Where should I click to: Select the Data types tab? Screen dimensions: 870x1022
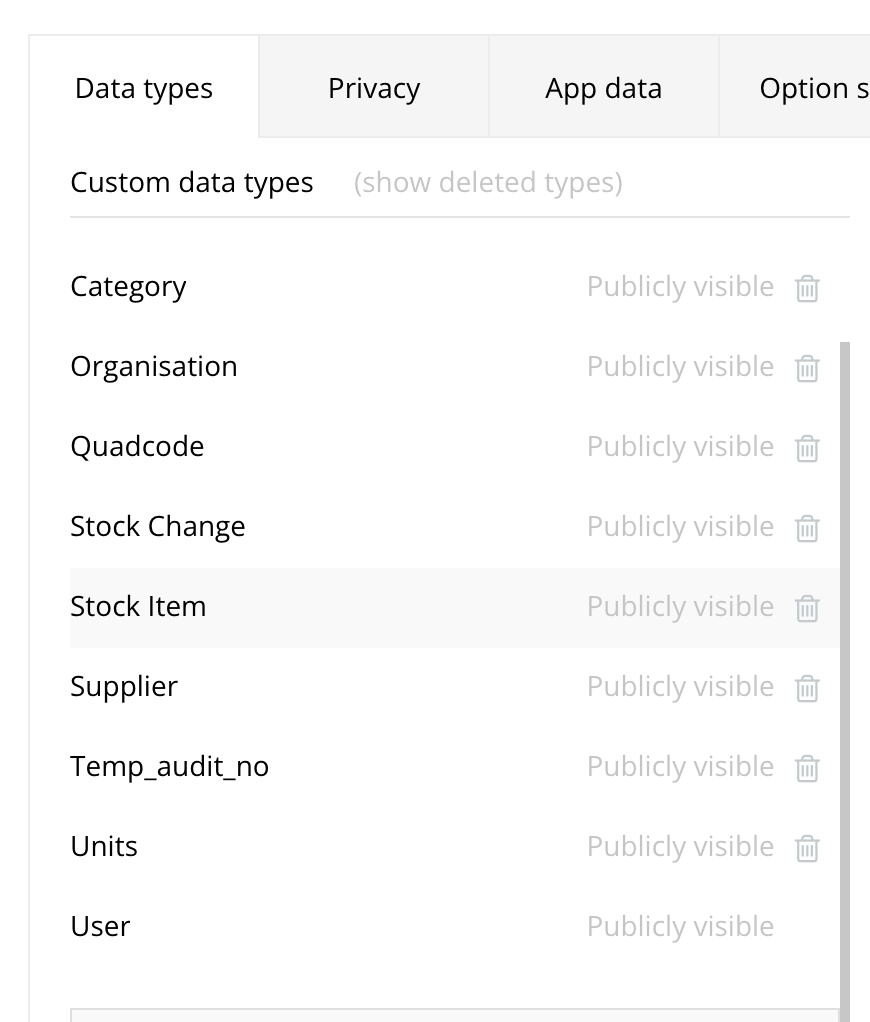pos(144,87)
